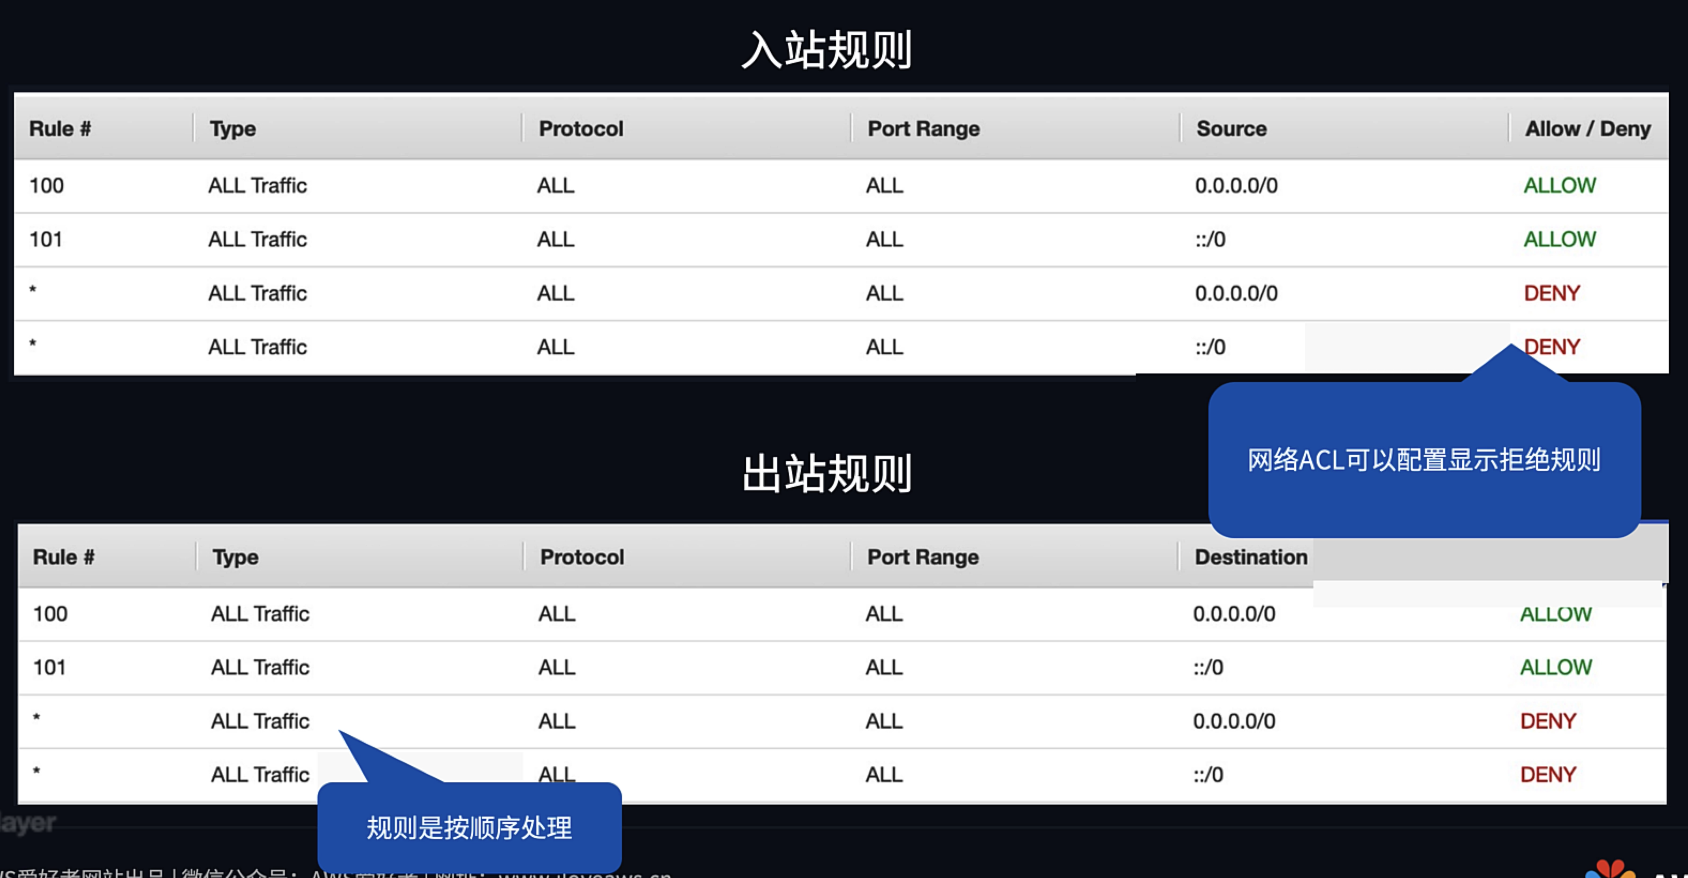Image resolution: width=1688 pixels, height=878 pixels.
Task: Select rule number 101 in outbound table
Action: 50,667
